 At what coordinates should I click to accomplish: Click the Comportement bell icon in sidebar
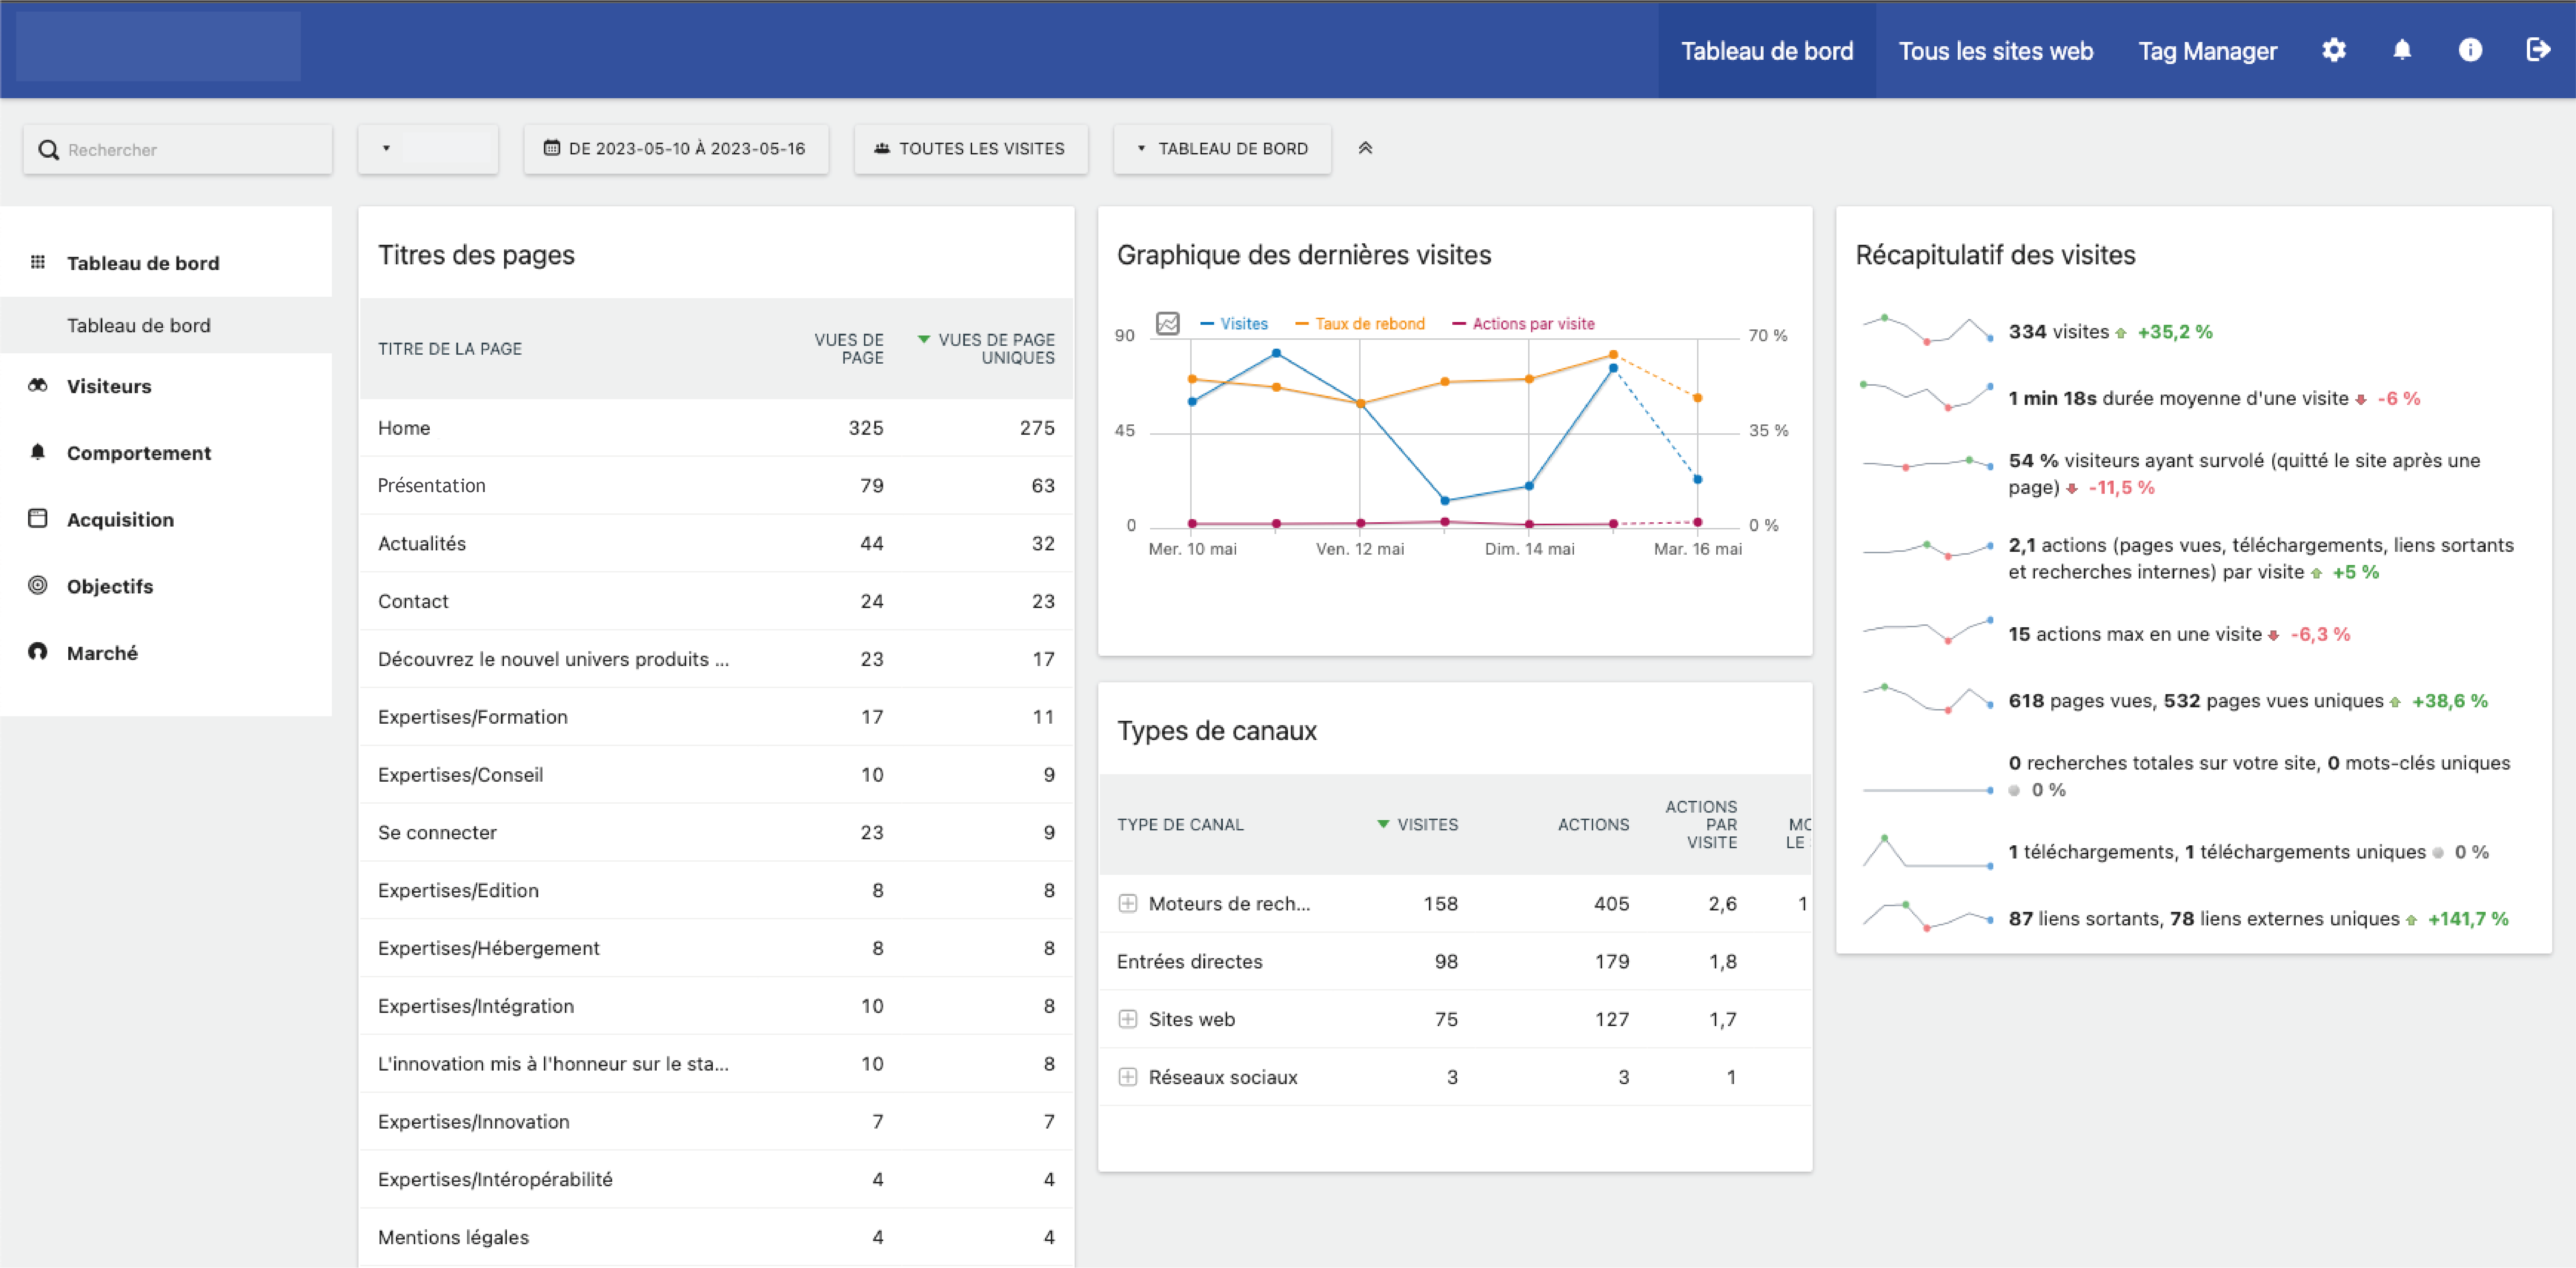pos(38,452)
